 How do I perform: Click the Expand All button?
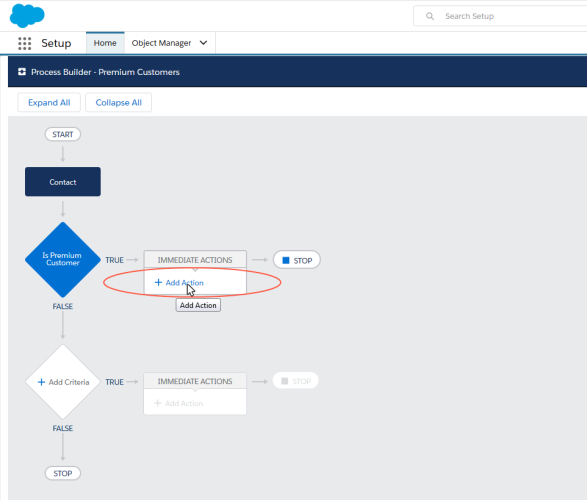click(49, 103)
